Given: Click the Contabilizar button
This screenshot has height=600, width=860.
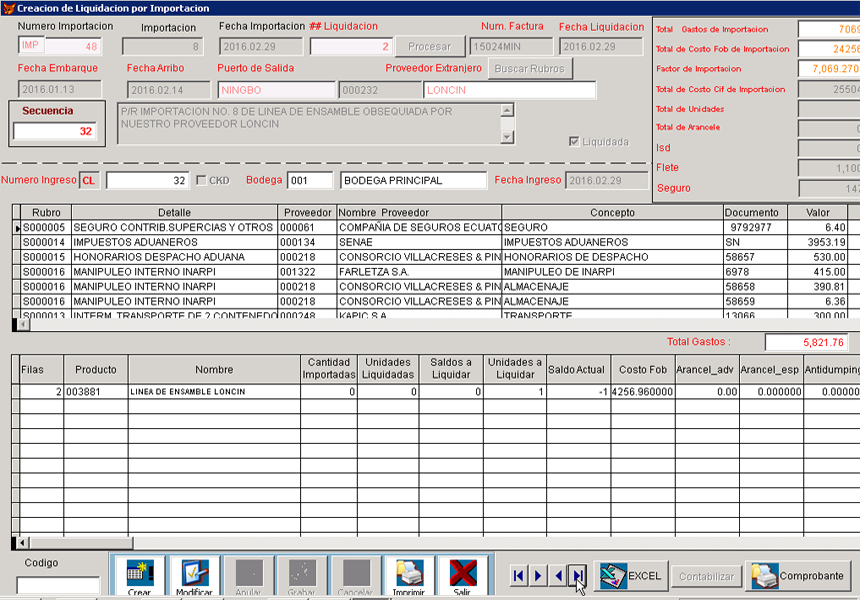Looking at the screenshot, I should click(707, 576).
